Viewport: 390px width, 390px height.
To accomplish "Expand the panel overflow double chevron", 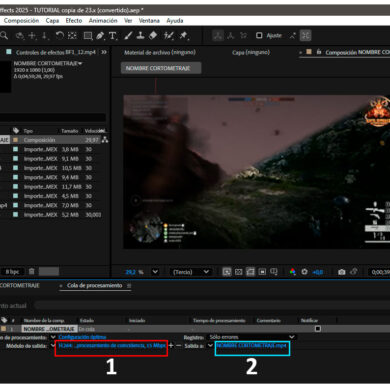I will [x=104, y=52].
